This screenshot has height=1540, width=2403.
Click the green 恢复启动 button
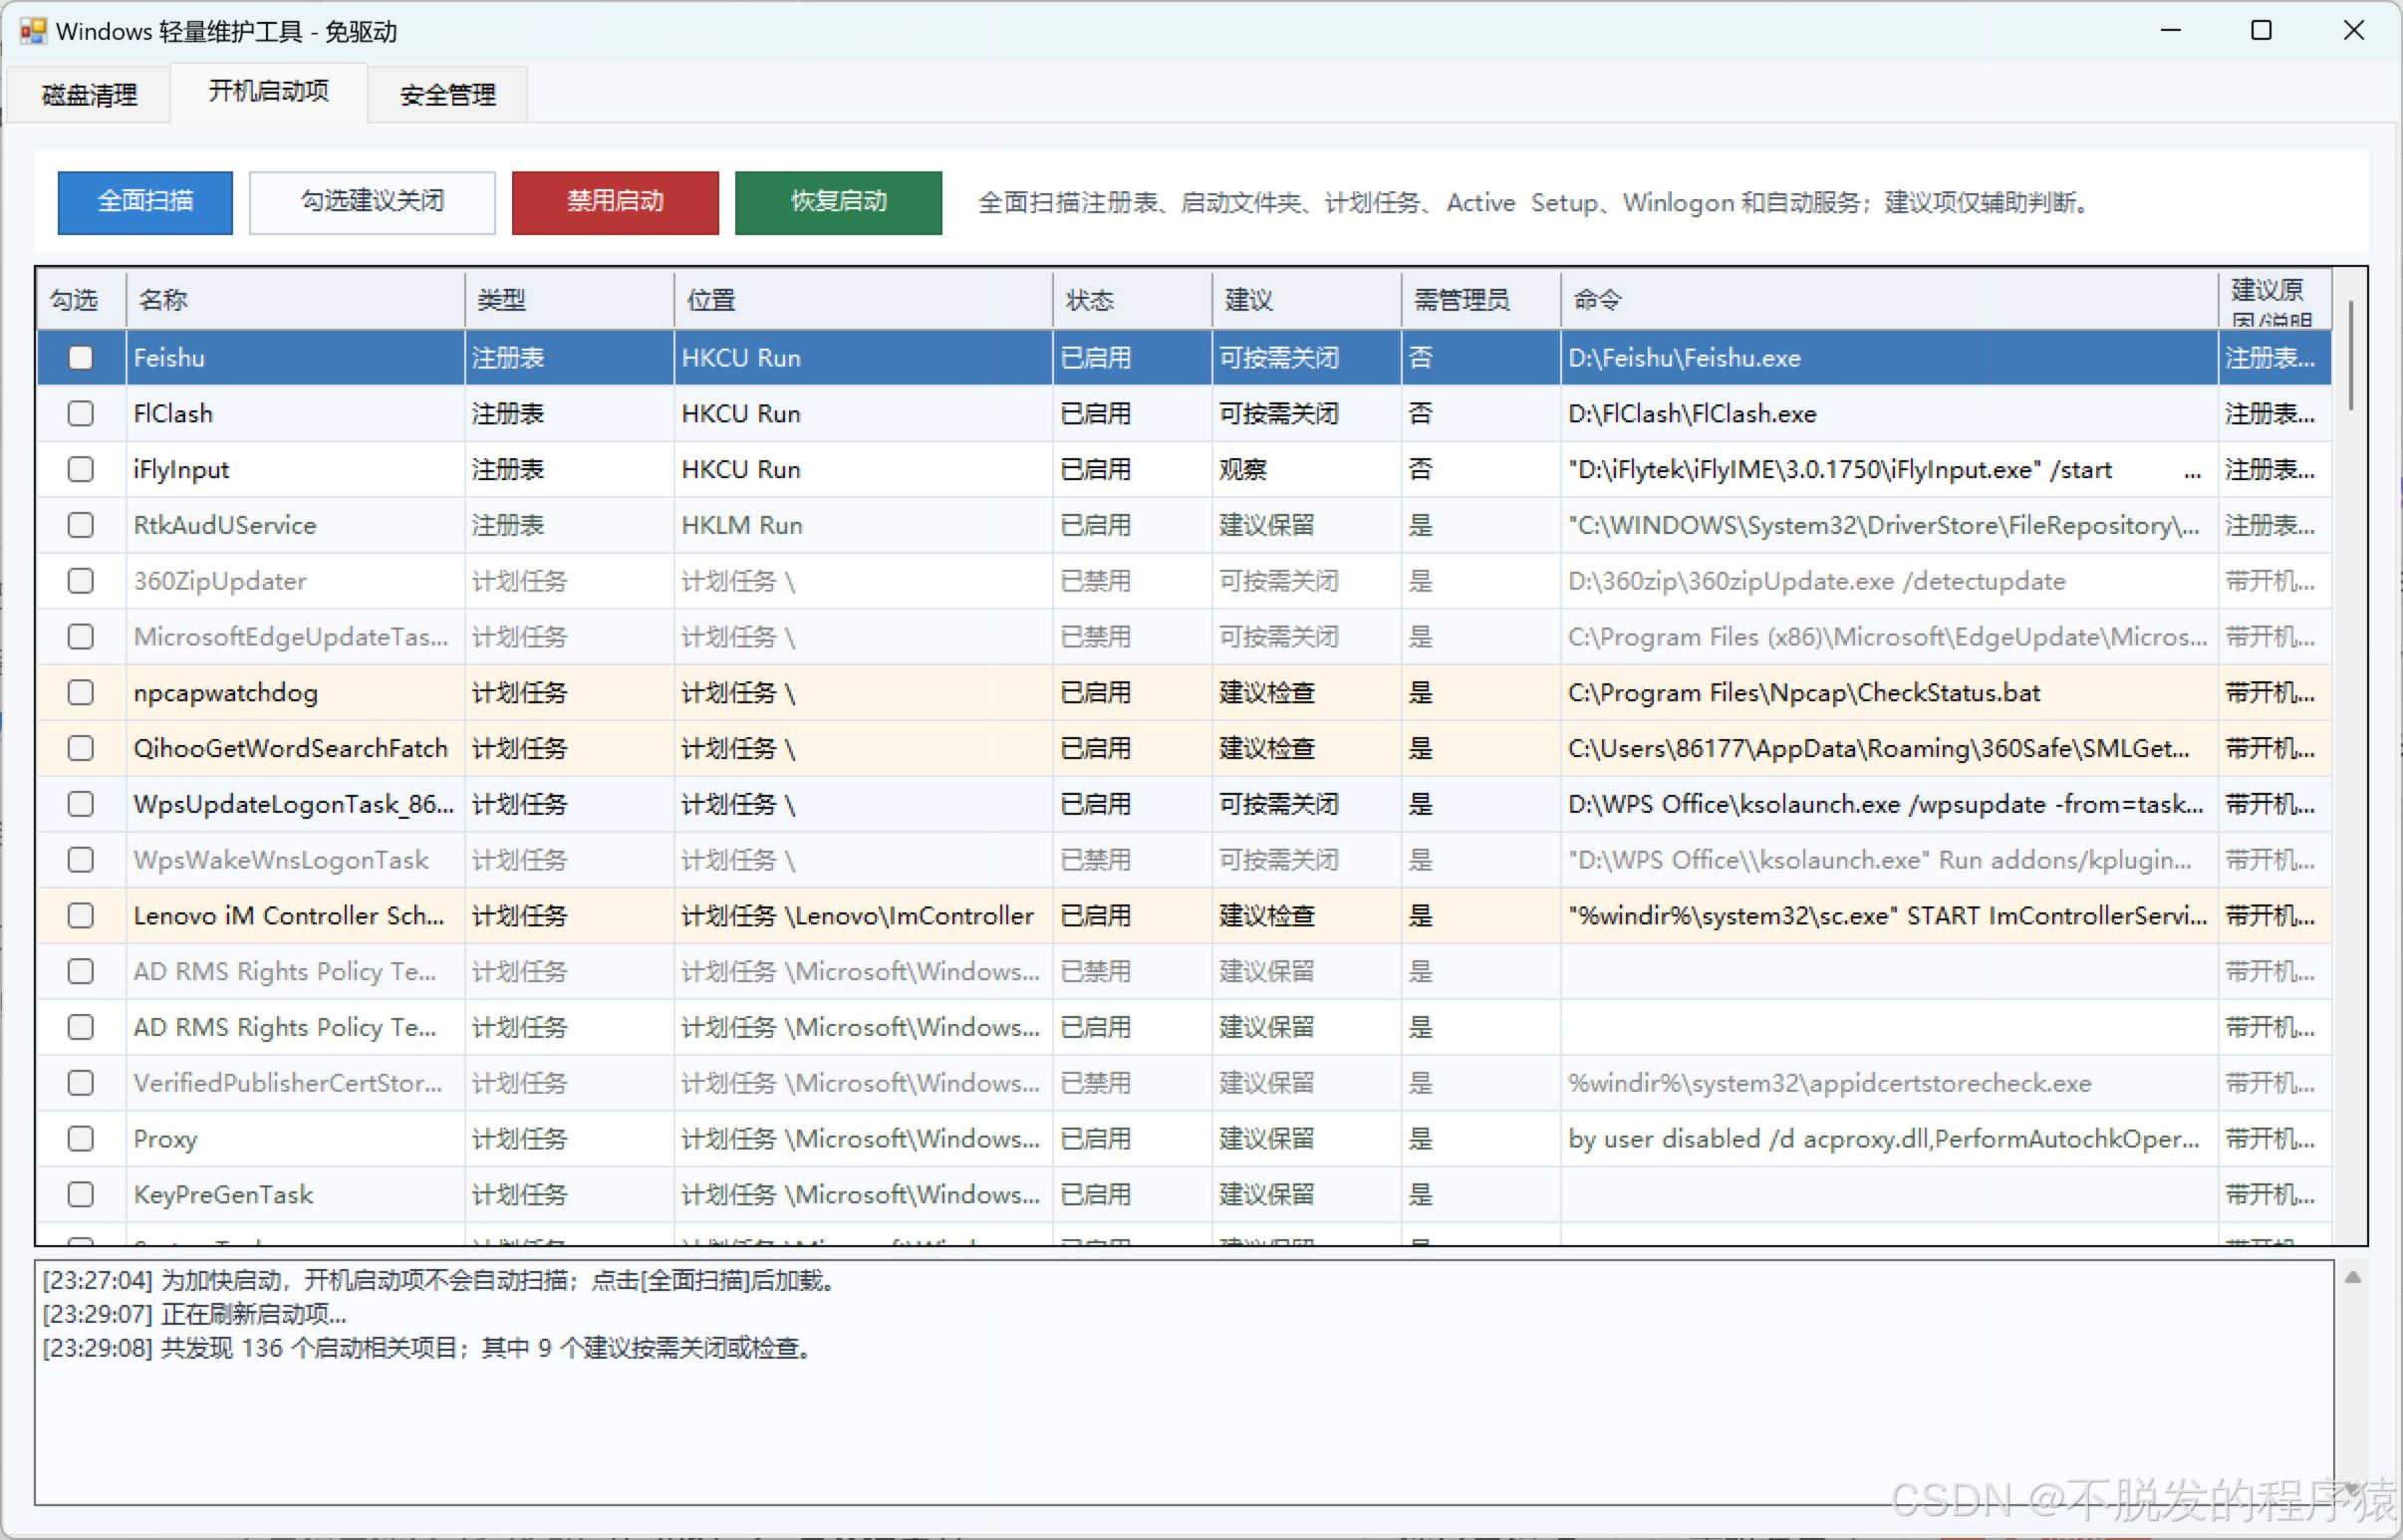(838, 202)
